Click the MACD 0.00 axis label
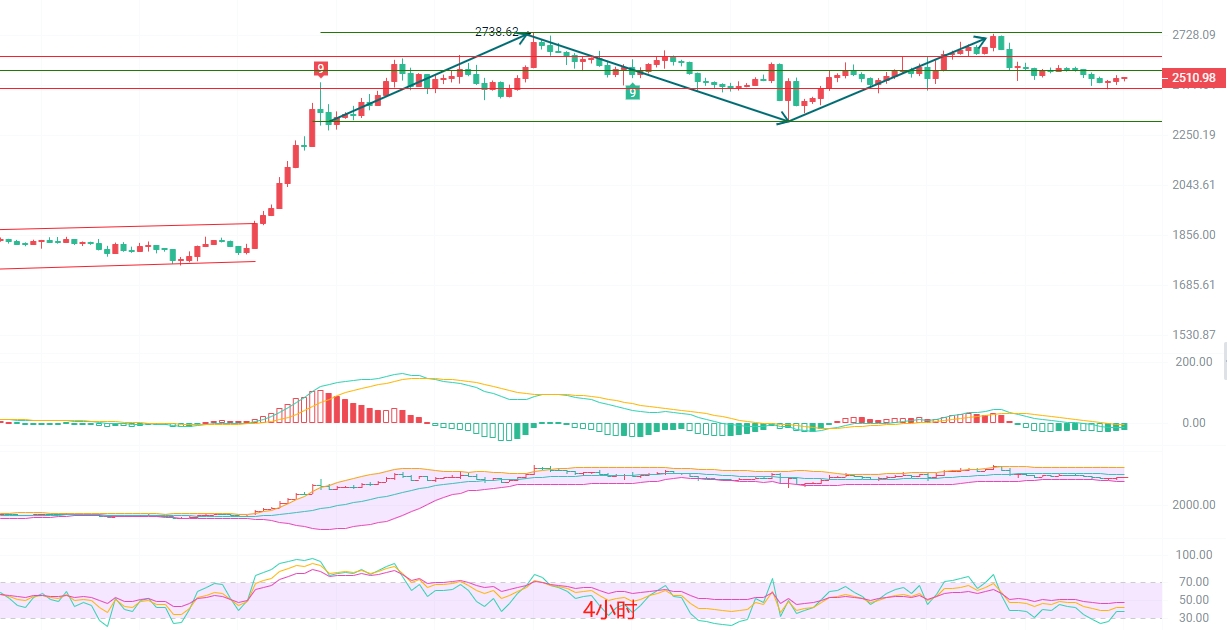This screenshot has height=630, width=1227. (x=1193, y=423)
